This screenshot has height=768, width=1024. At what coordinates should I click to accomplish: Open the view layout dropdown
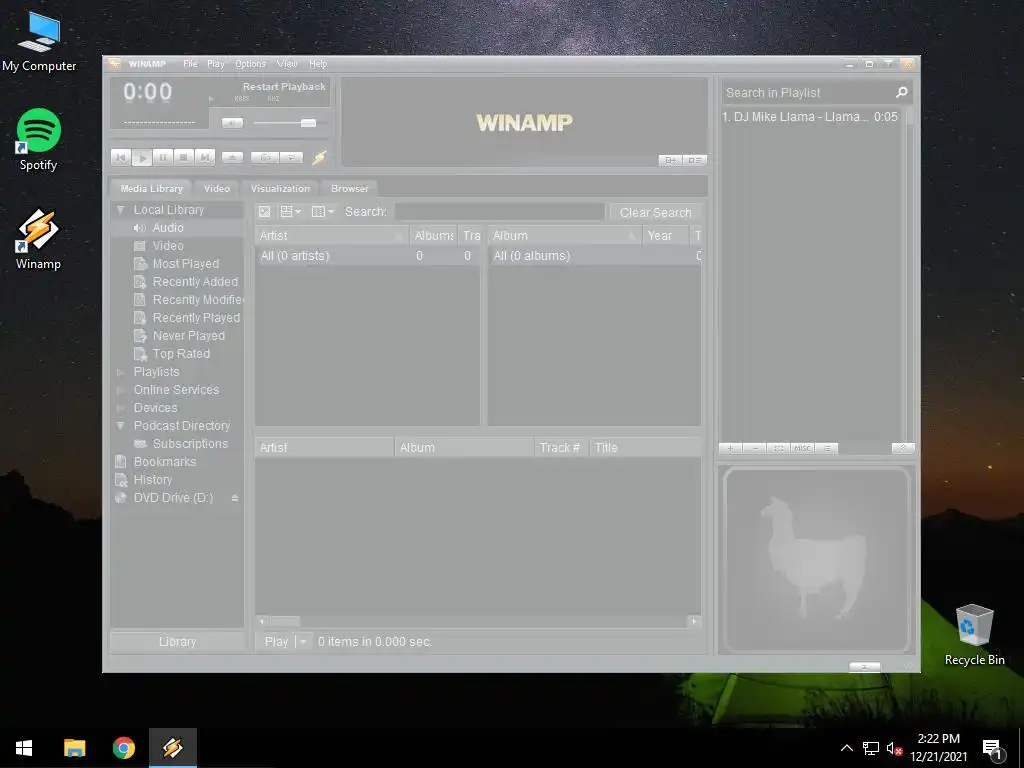click(291, 212)
